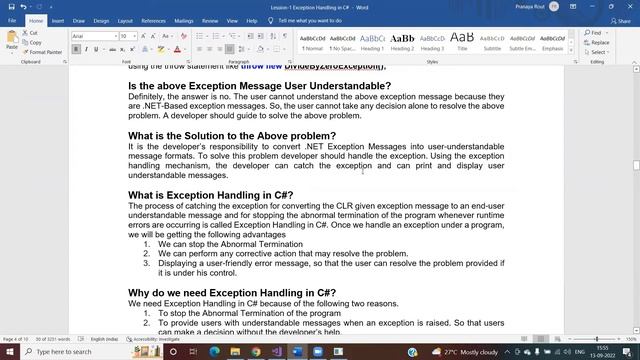Open Task View on the taskbar
Screen dimensions: 640x360
(x=193, y=351)
